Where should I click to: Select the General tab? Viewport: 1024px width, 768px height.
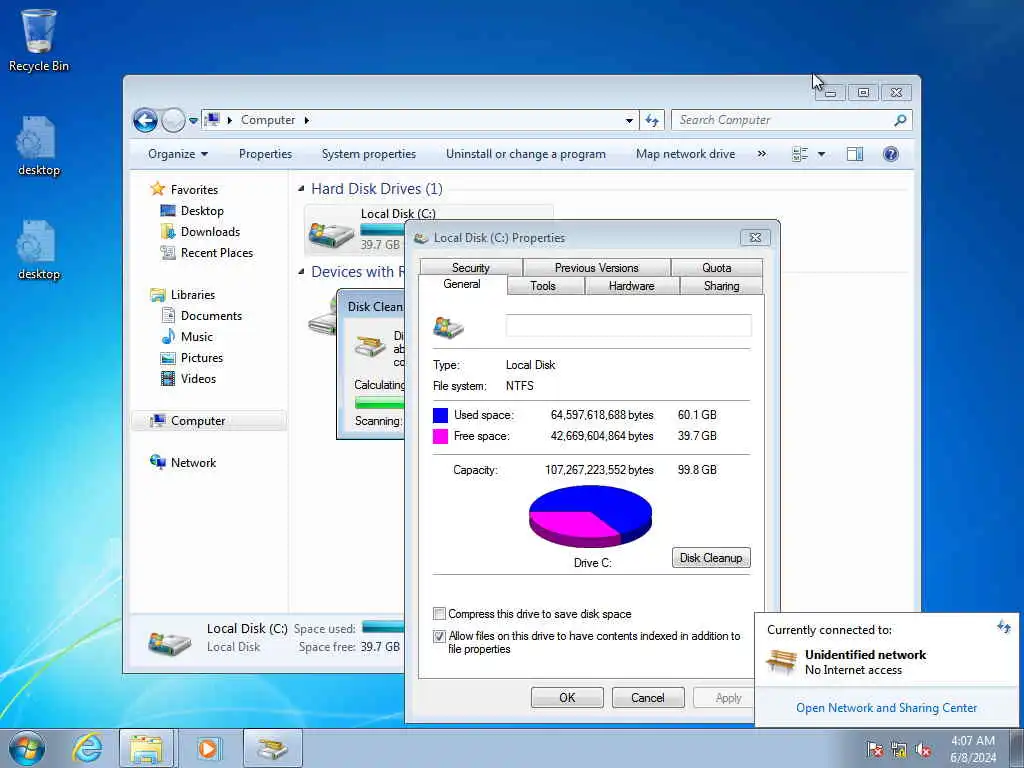(462, 284)
